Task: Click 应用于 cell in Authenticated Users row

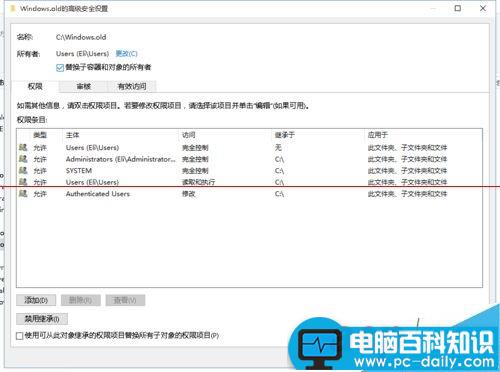Action: pos(407,194)
